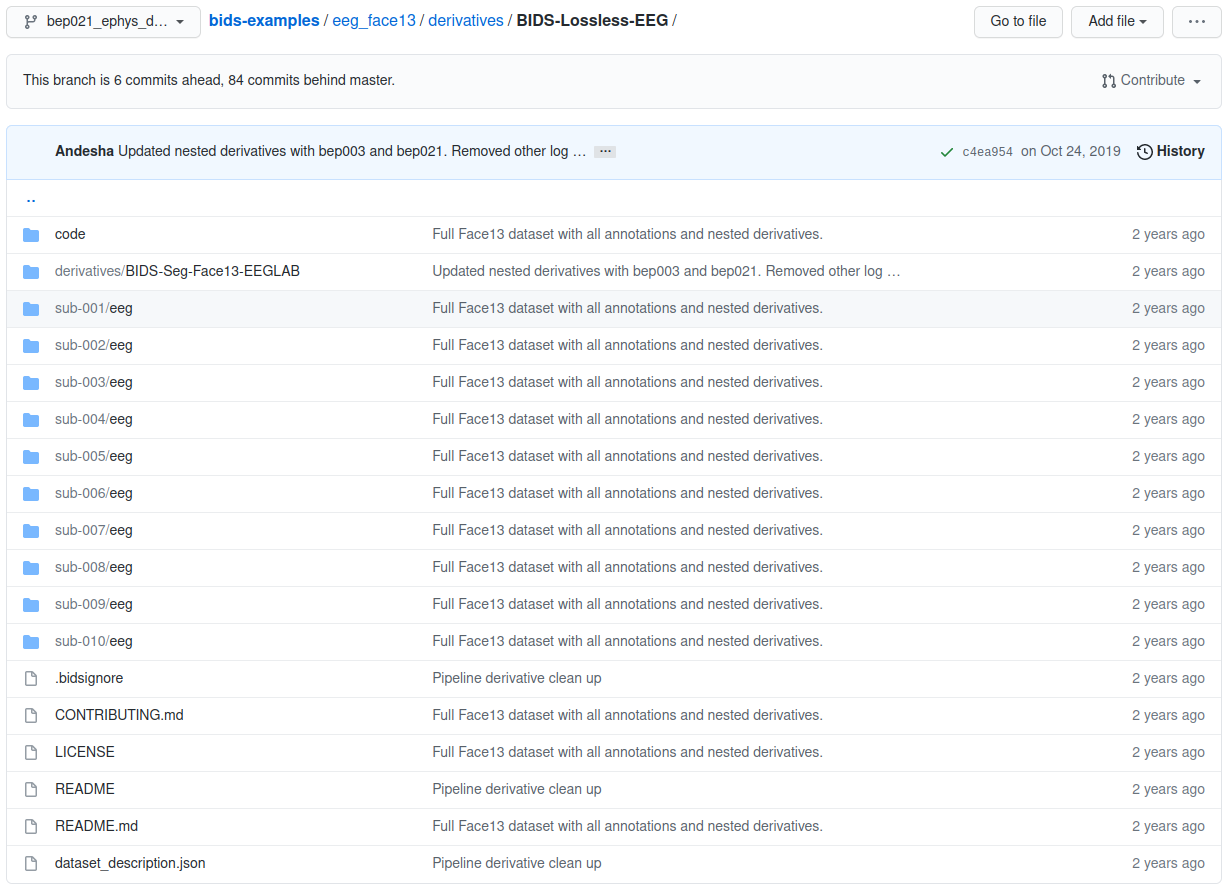Open the branch selector dropdown
Screen dimensions: 1228x890
click(103, 21)
